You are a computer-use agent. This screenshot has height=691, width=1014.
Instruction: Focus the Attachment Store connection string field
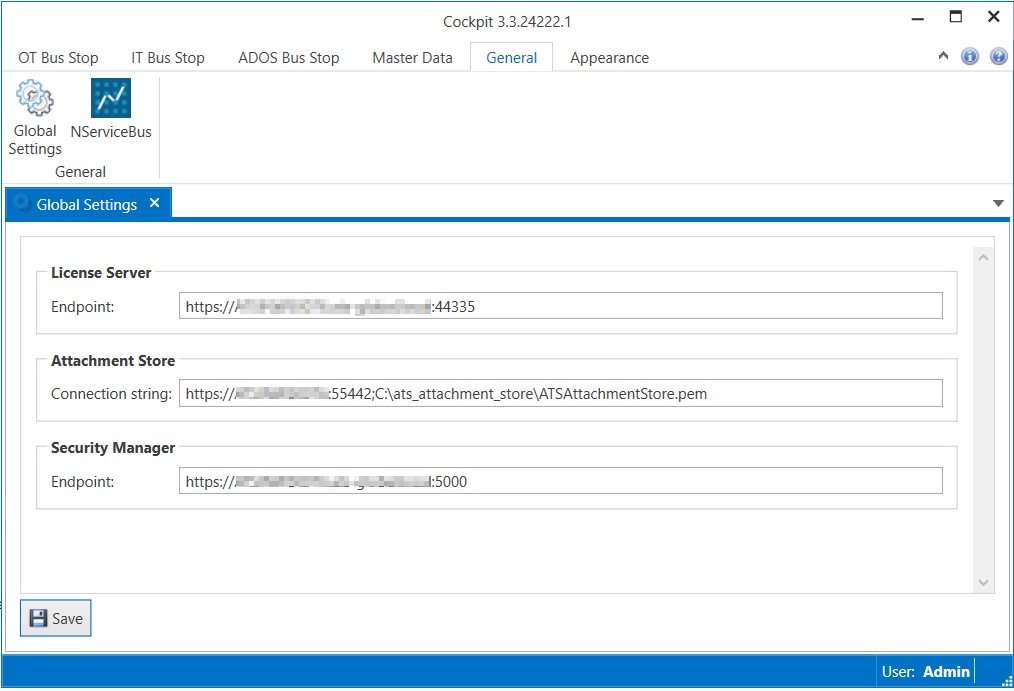click(560, 393)
